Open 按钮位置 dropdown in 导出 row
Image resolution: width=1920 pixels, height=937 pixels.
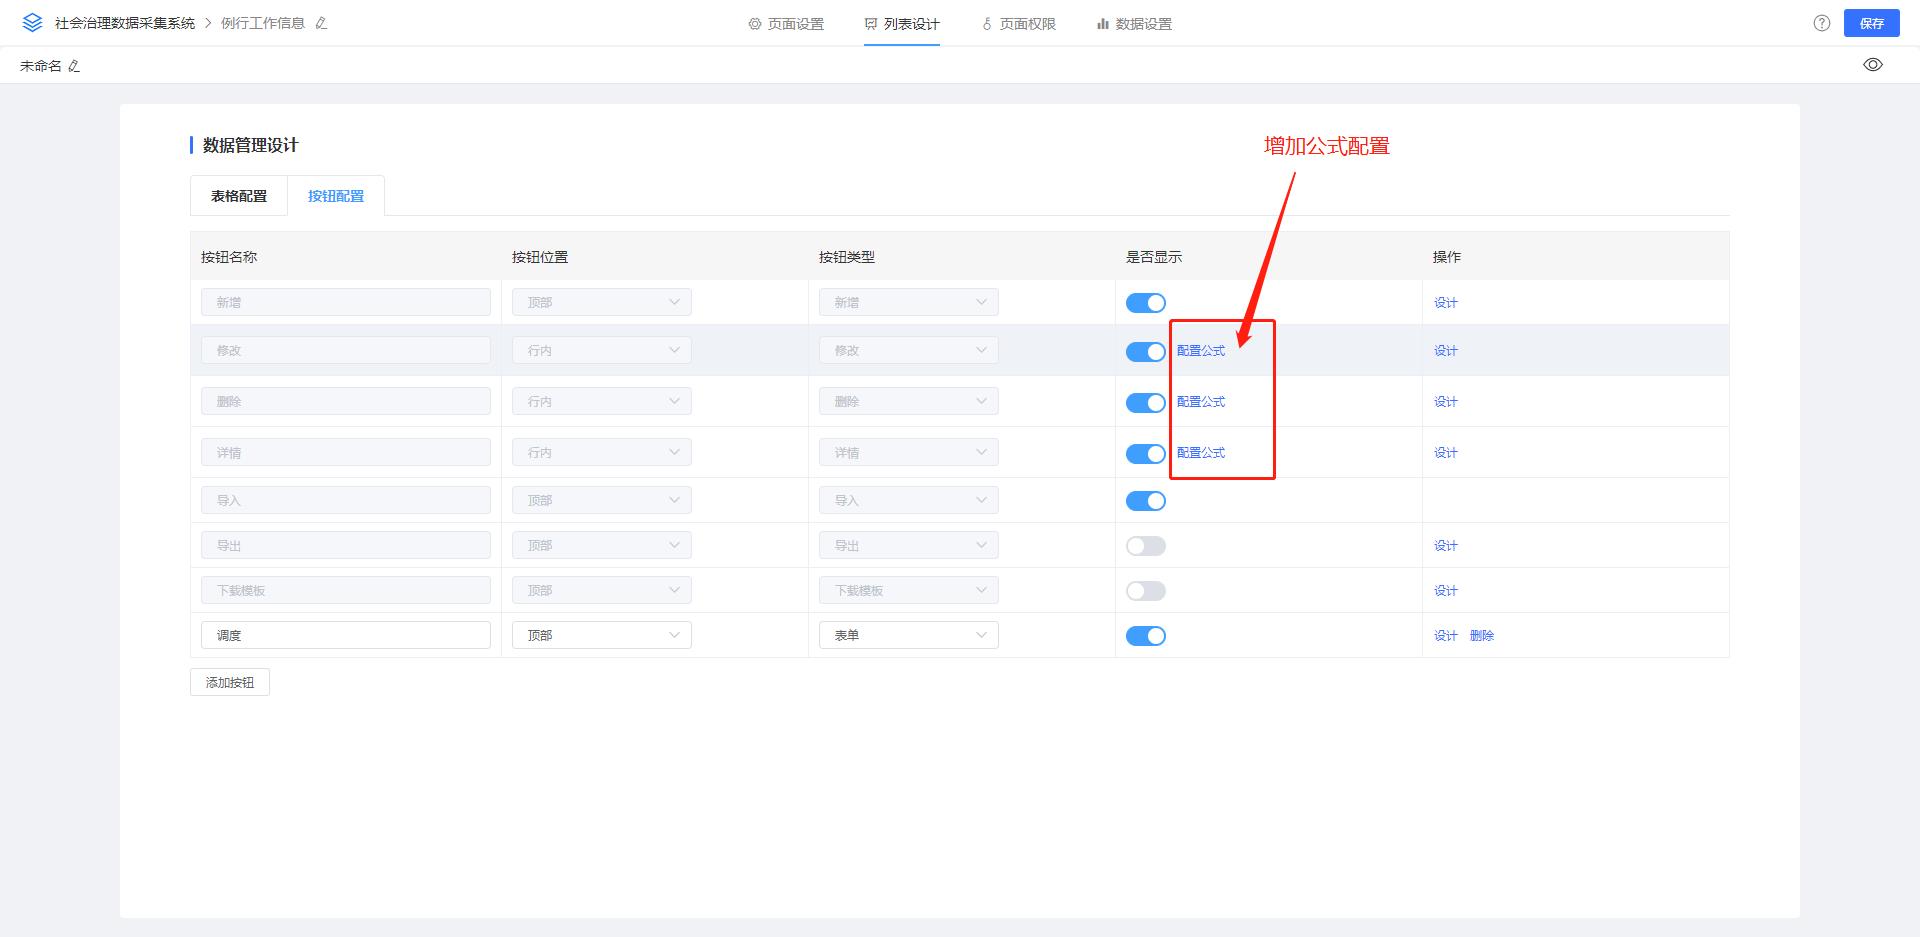[x=602, y=545]
